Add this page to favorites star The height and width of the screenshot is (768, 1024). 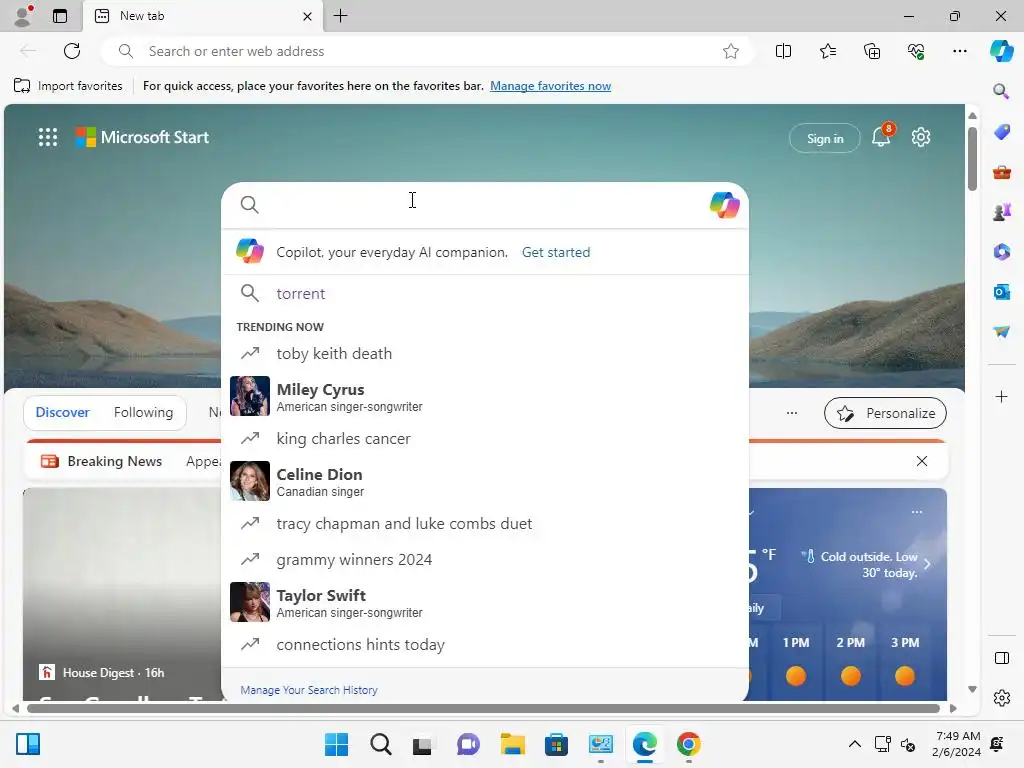pos(731,51)
